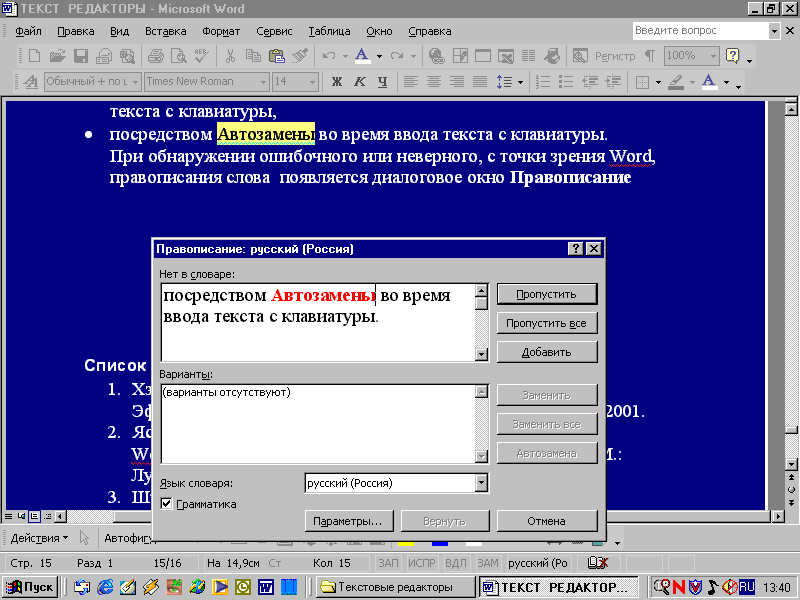Viewport: 800px width, 600px height.
Task: Open the Сервис menu
Action: tap(274, 31)
